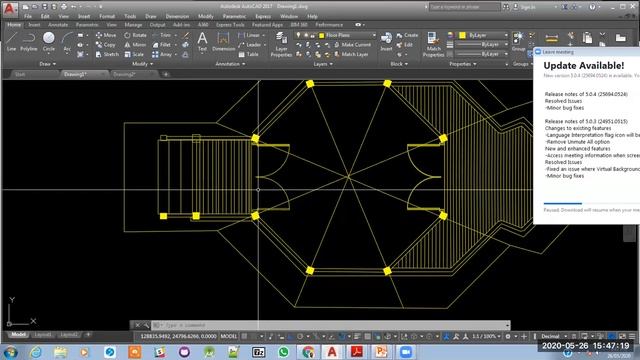Activate the Trim command
Image resolution: width=640 pixels, height=360 pixels.
click(x=162, y=35)
